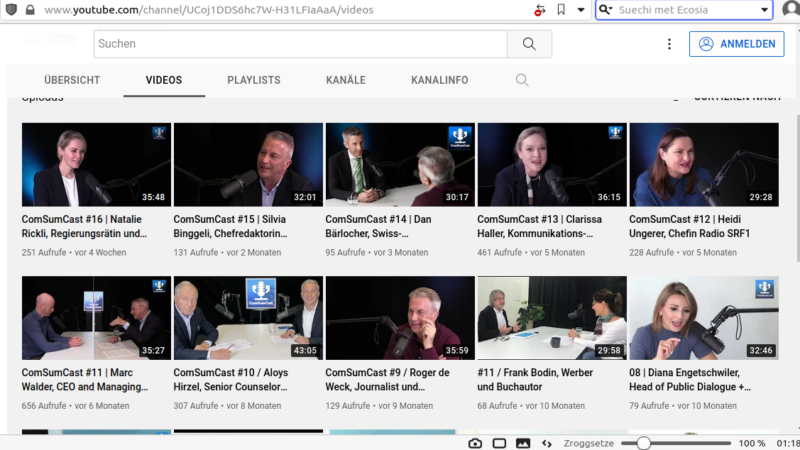Viewport: 800px width, 450px height.
Task: Click title 'ComSumCast #13 | Clarissa Haller'
Action: (x=539, y=226)
